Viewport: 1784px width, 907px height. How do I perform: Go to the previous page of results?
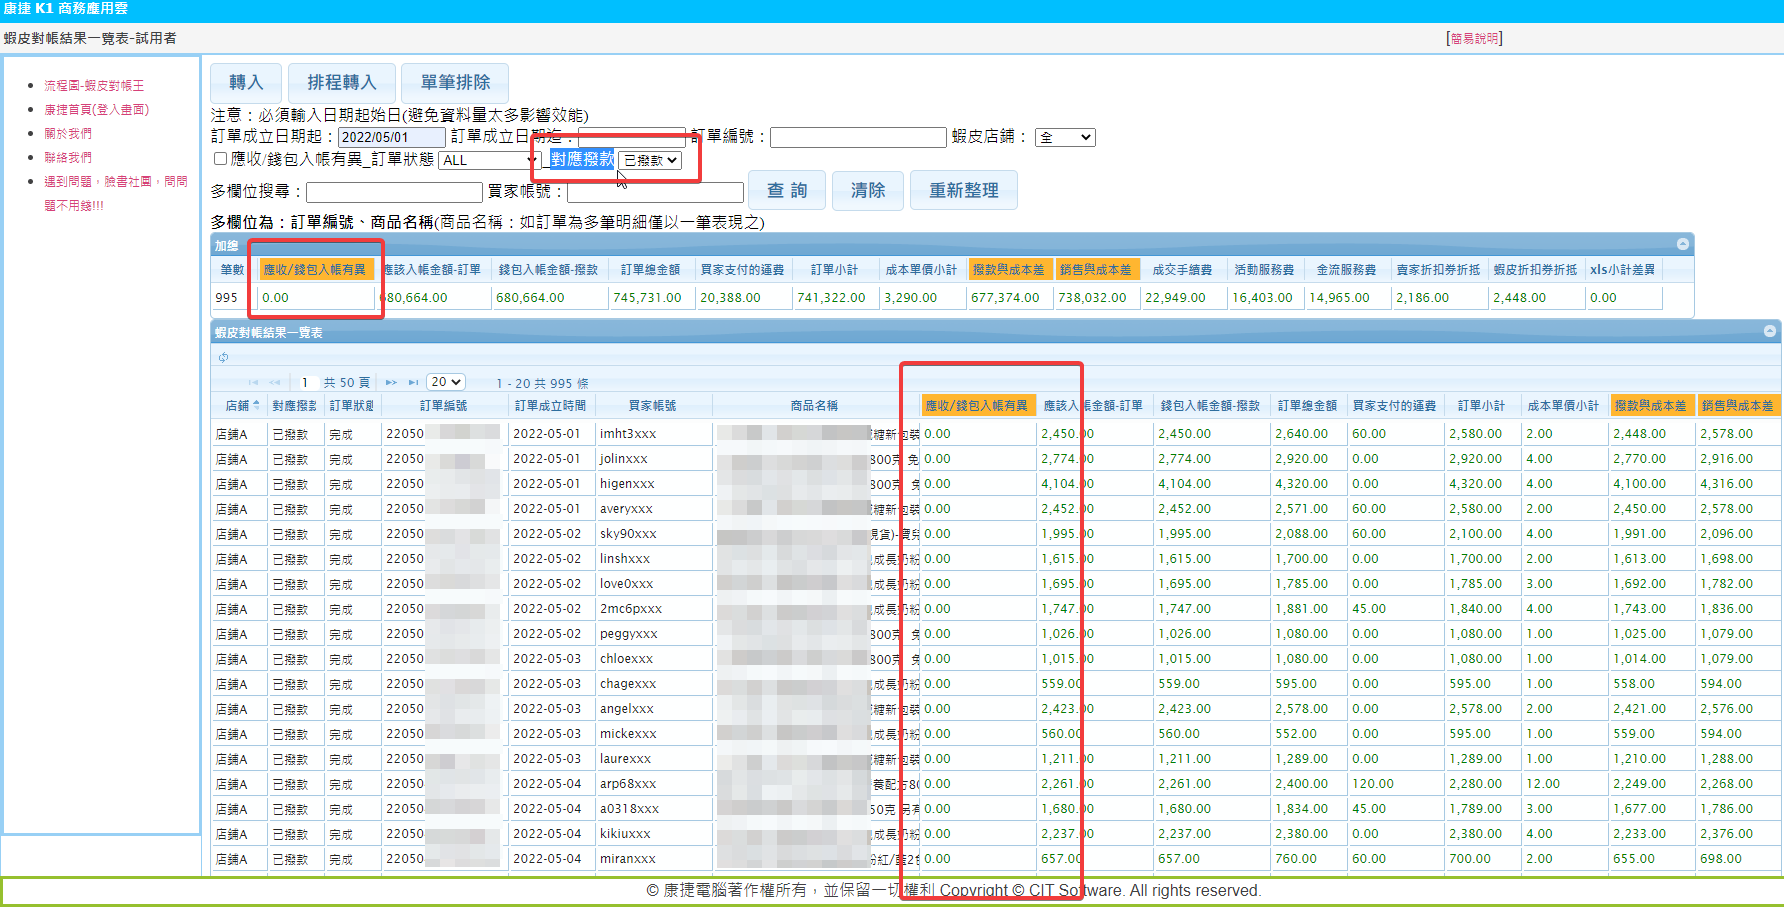tap(275, 383)
